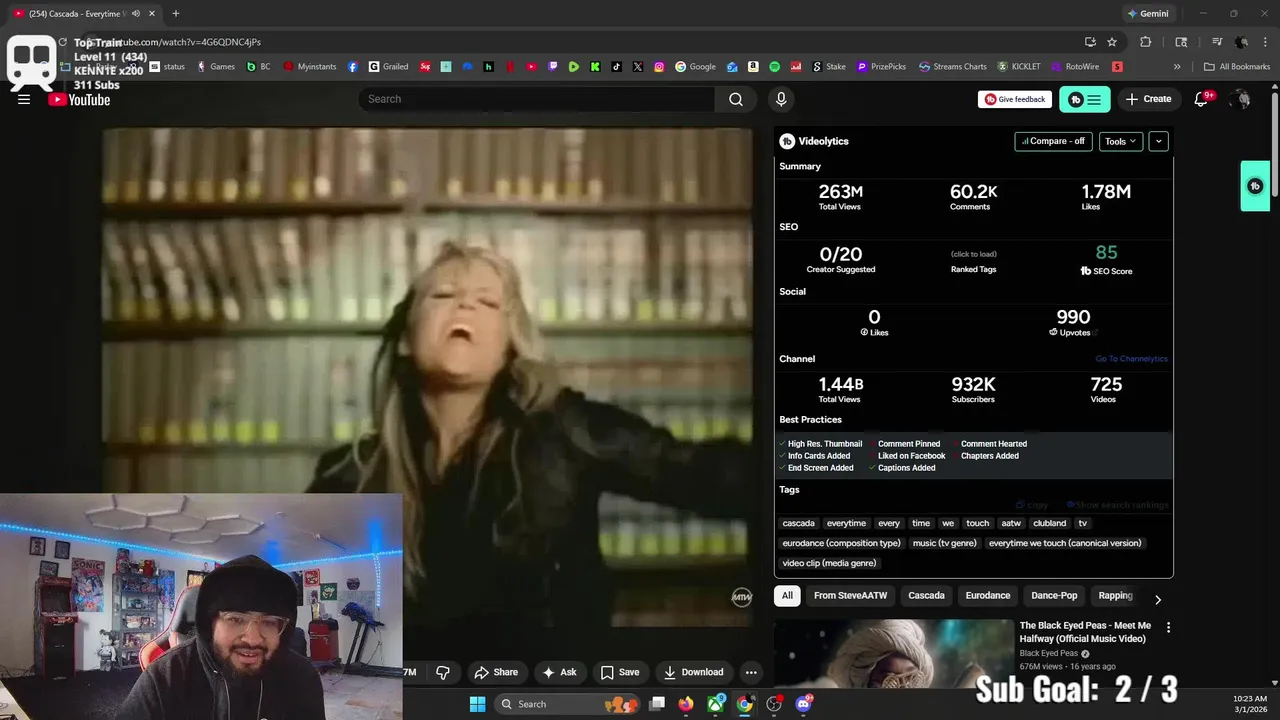This screenshot has height=720, width=1280.
Task: Click the Windows taskbar search box
Action: click(567, 704)
